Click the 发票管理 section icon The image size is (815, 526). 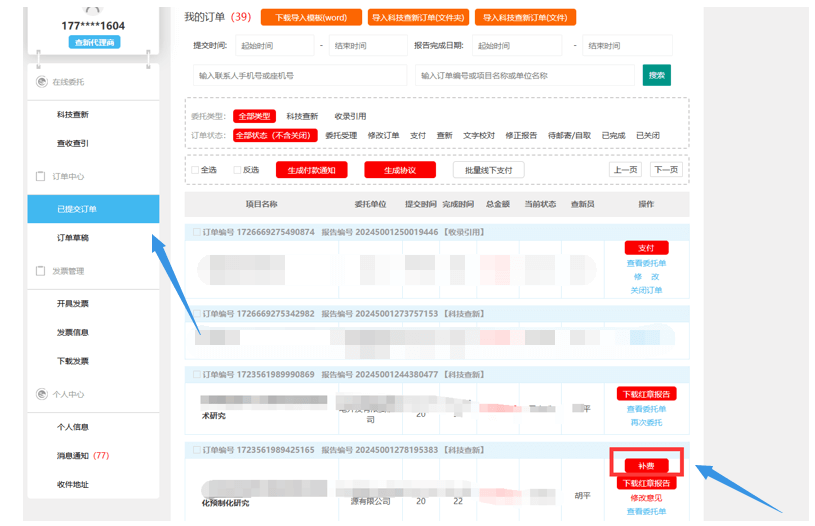coord(41,271)
